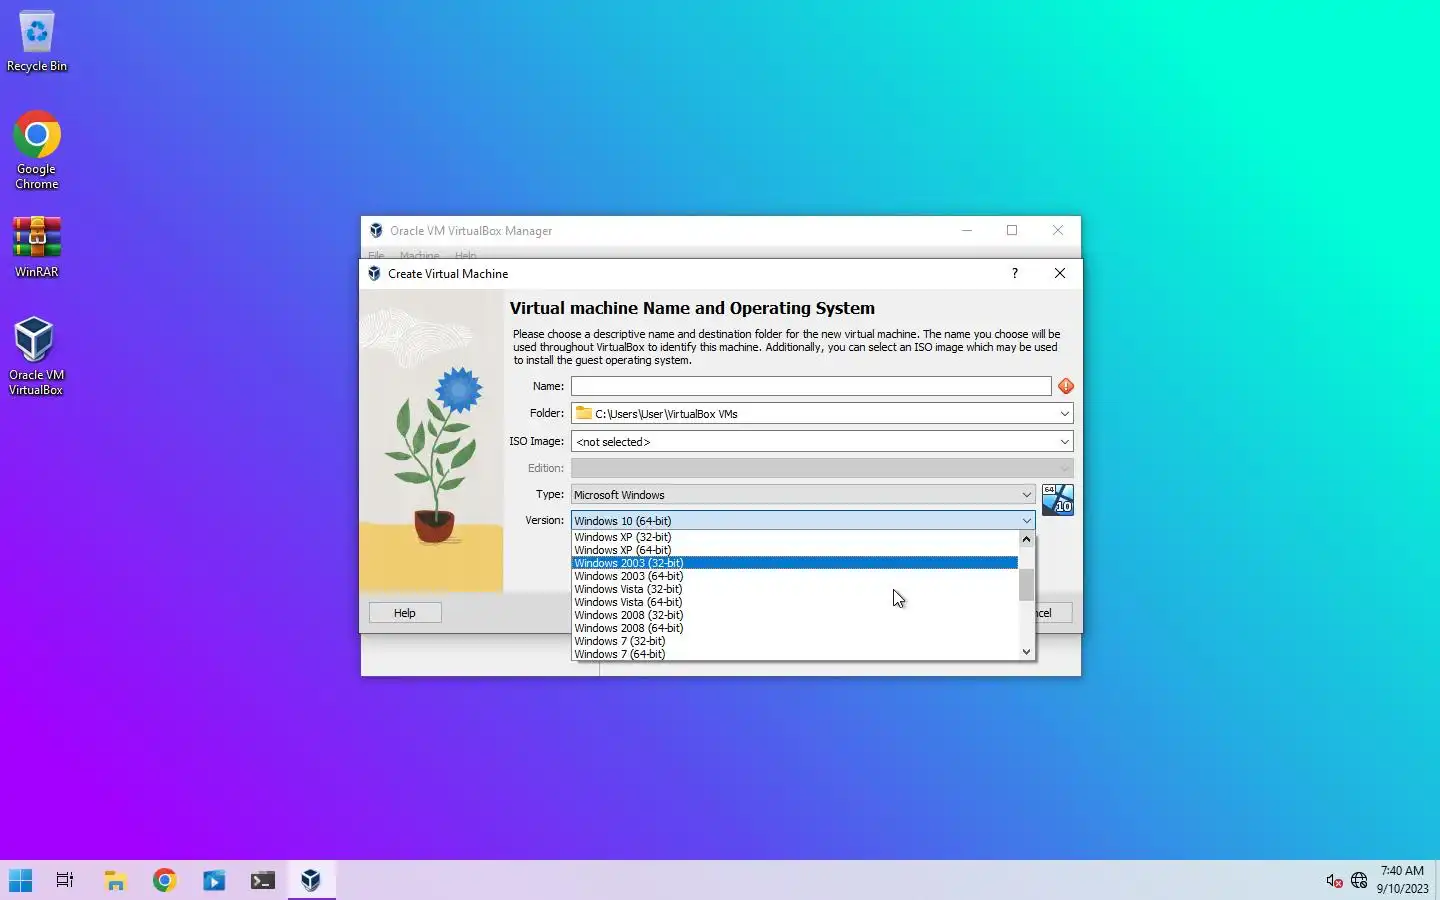This screenshot has width=1440, height=900.
Task: Open the Windows Start menu
Action: click(20, 880)
